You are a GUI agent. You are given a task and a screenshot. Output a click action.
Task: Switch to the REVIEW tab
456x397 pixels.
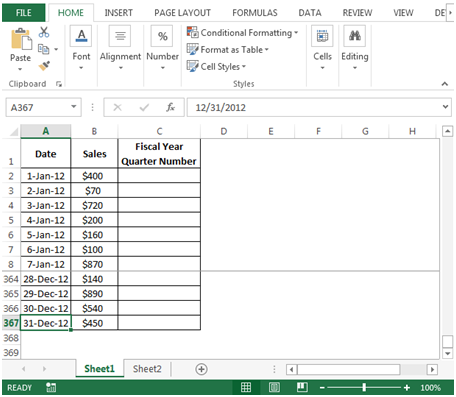coord(357,13)
